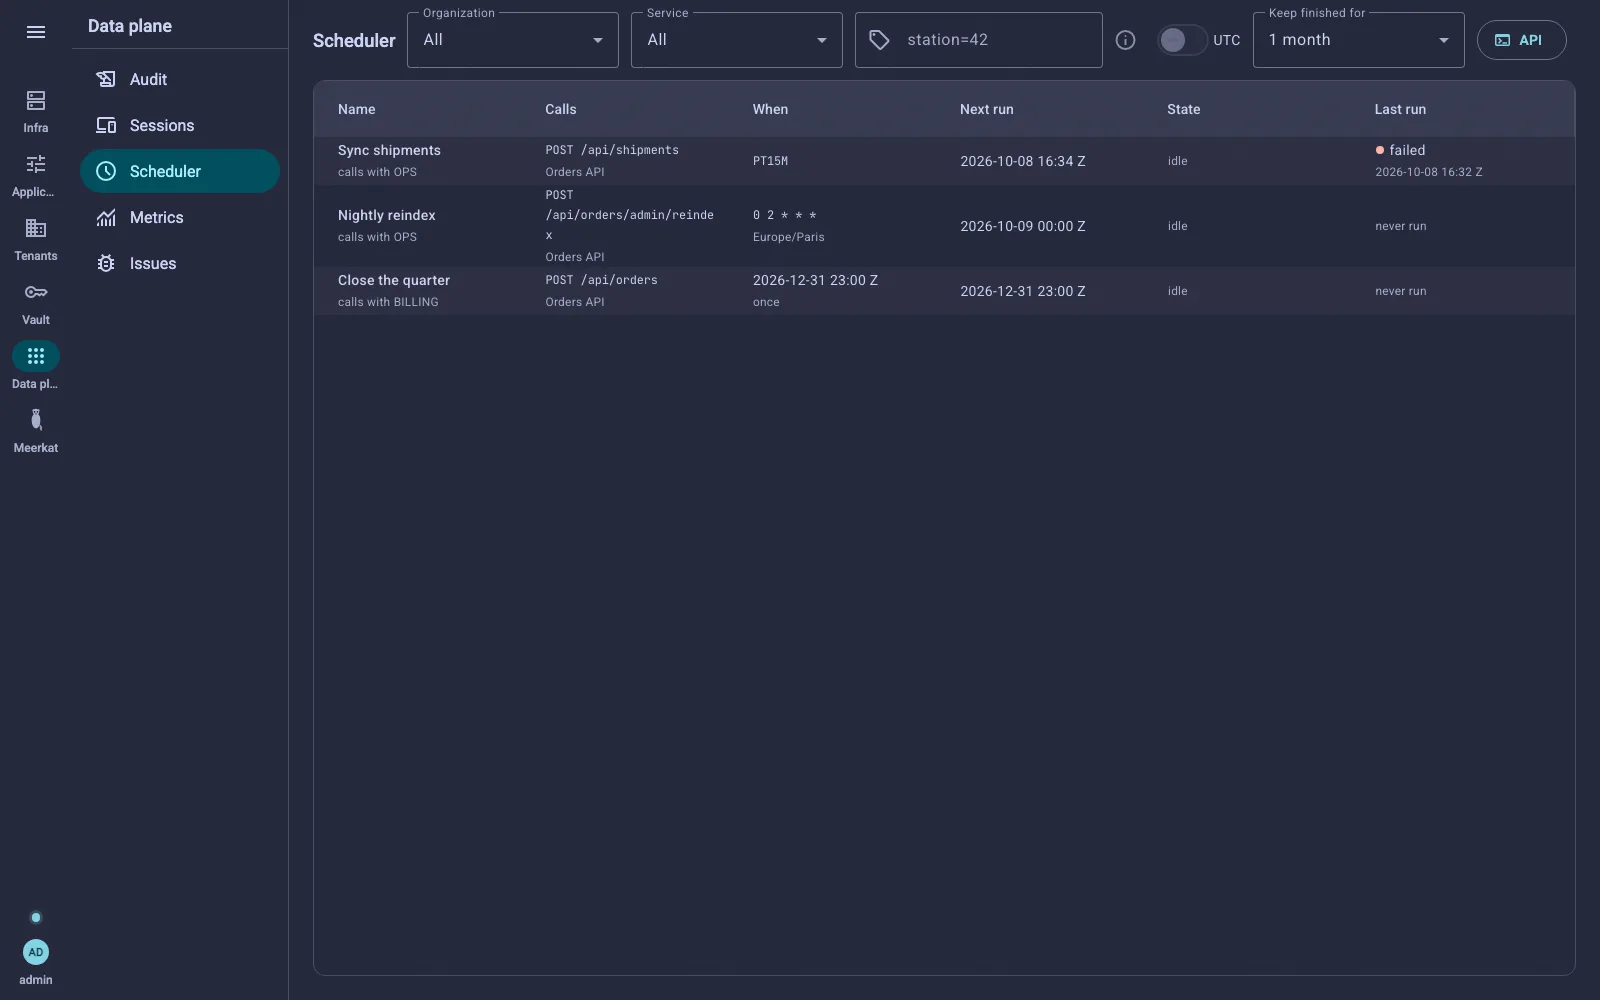Click the admin avatar badge
1600x1000 pixels.
tap(36, 952)
